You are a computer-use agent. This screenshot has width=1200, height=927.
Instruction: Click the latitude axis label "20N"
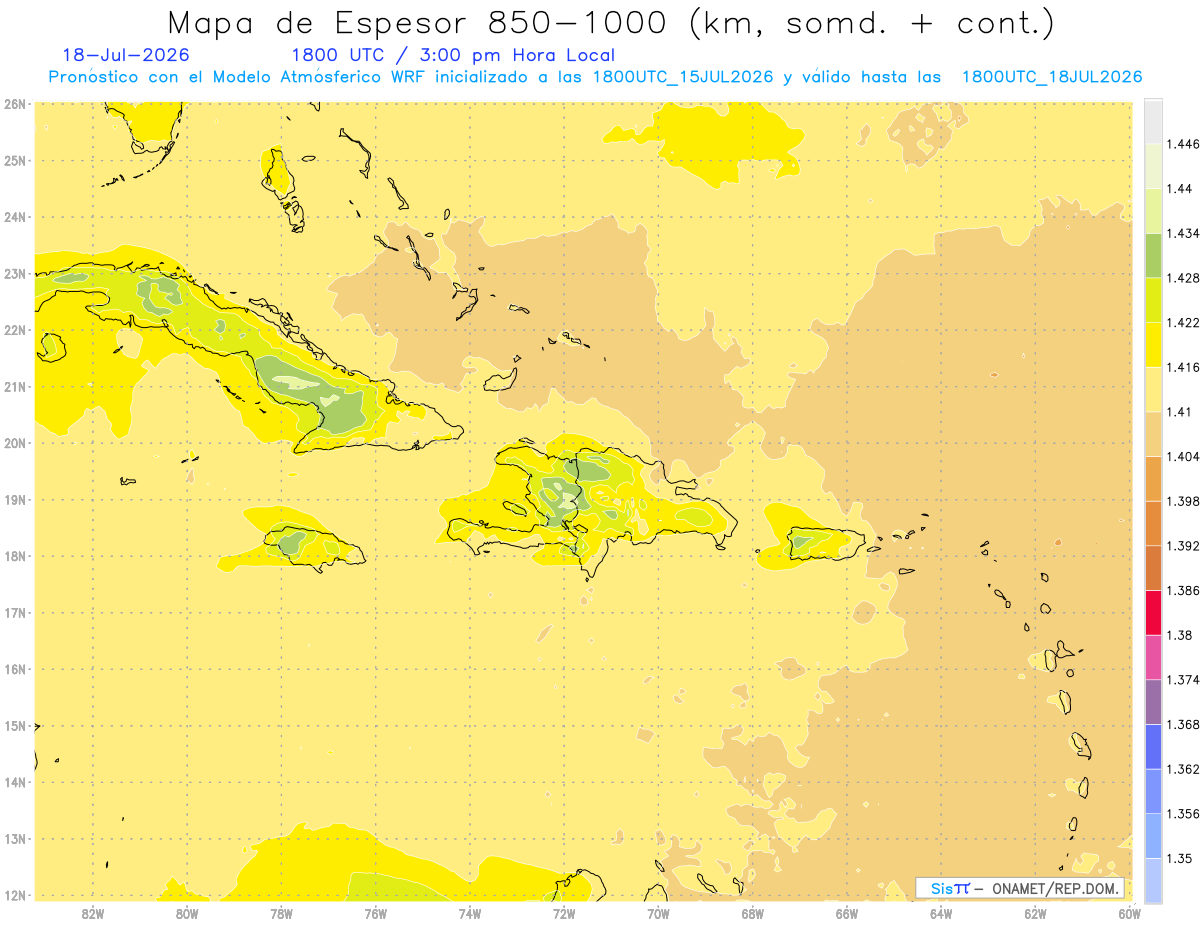click(15, 443)
